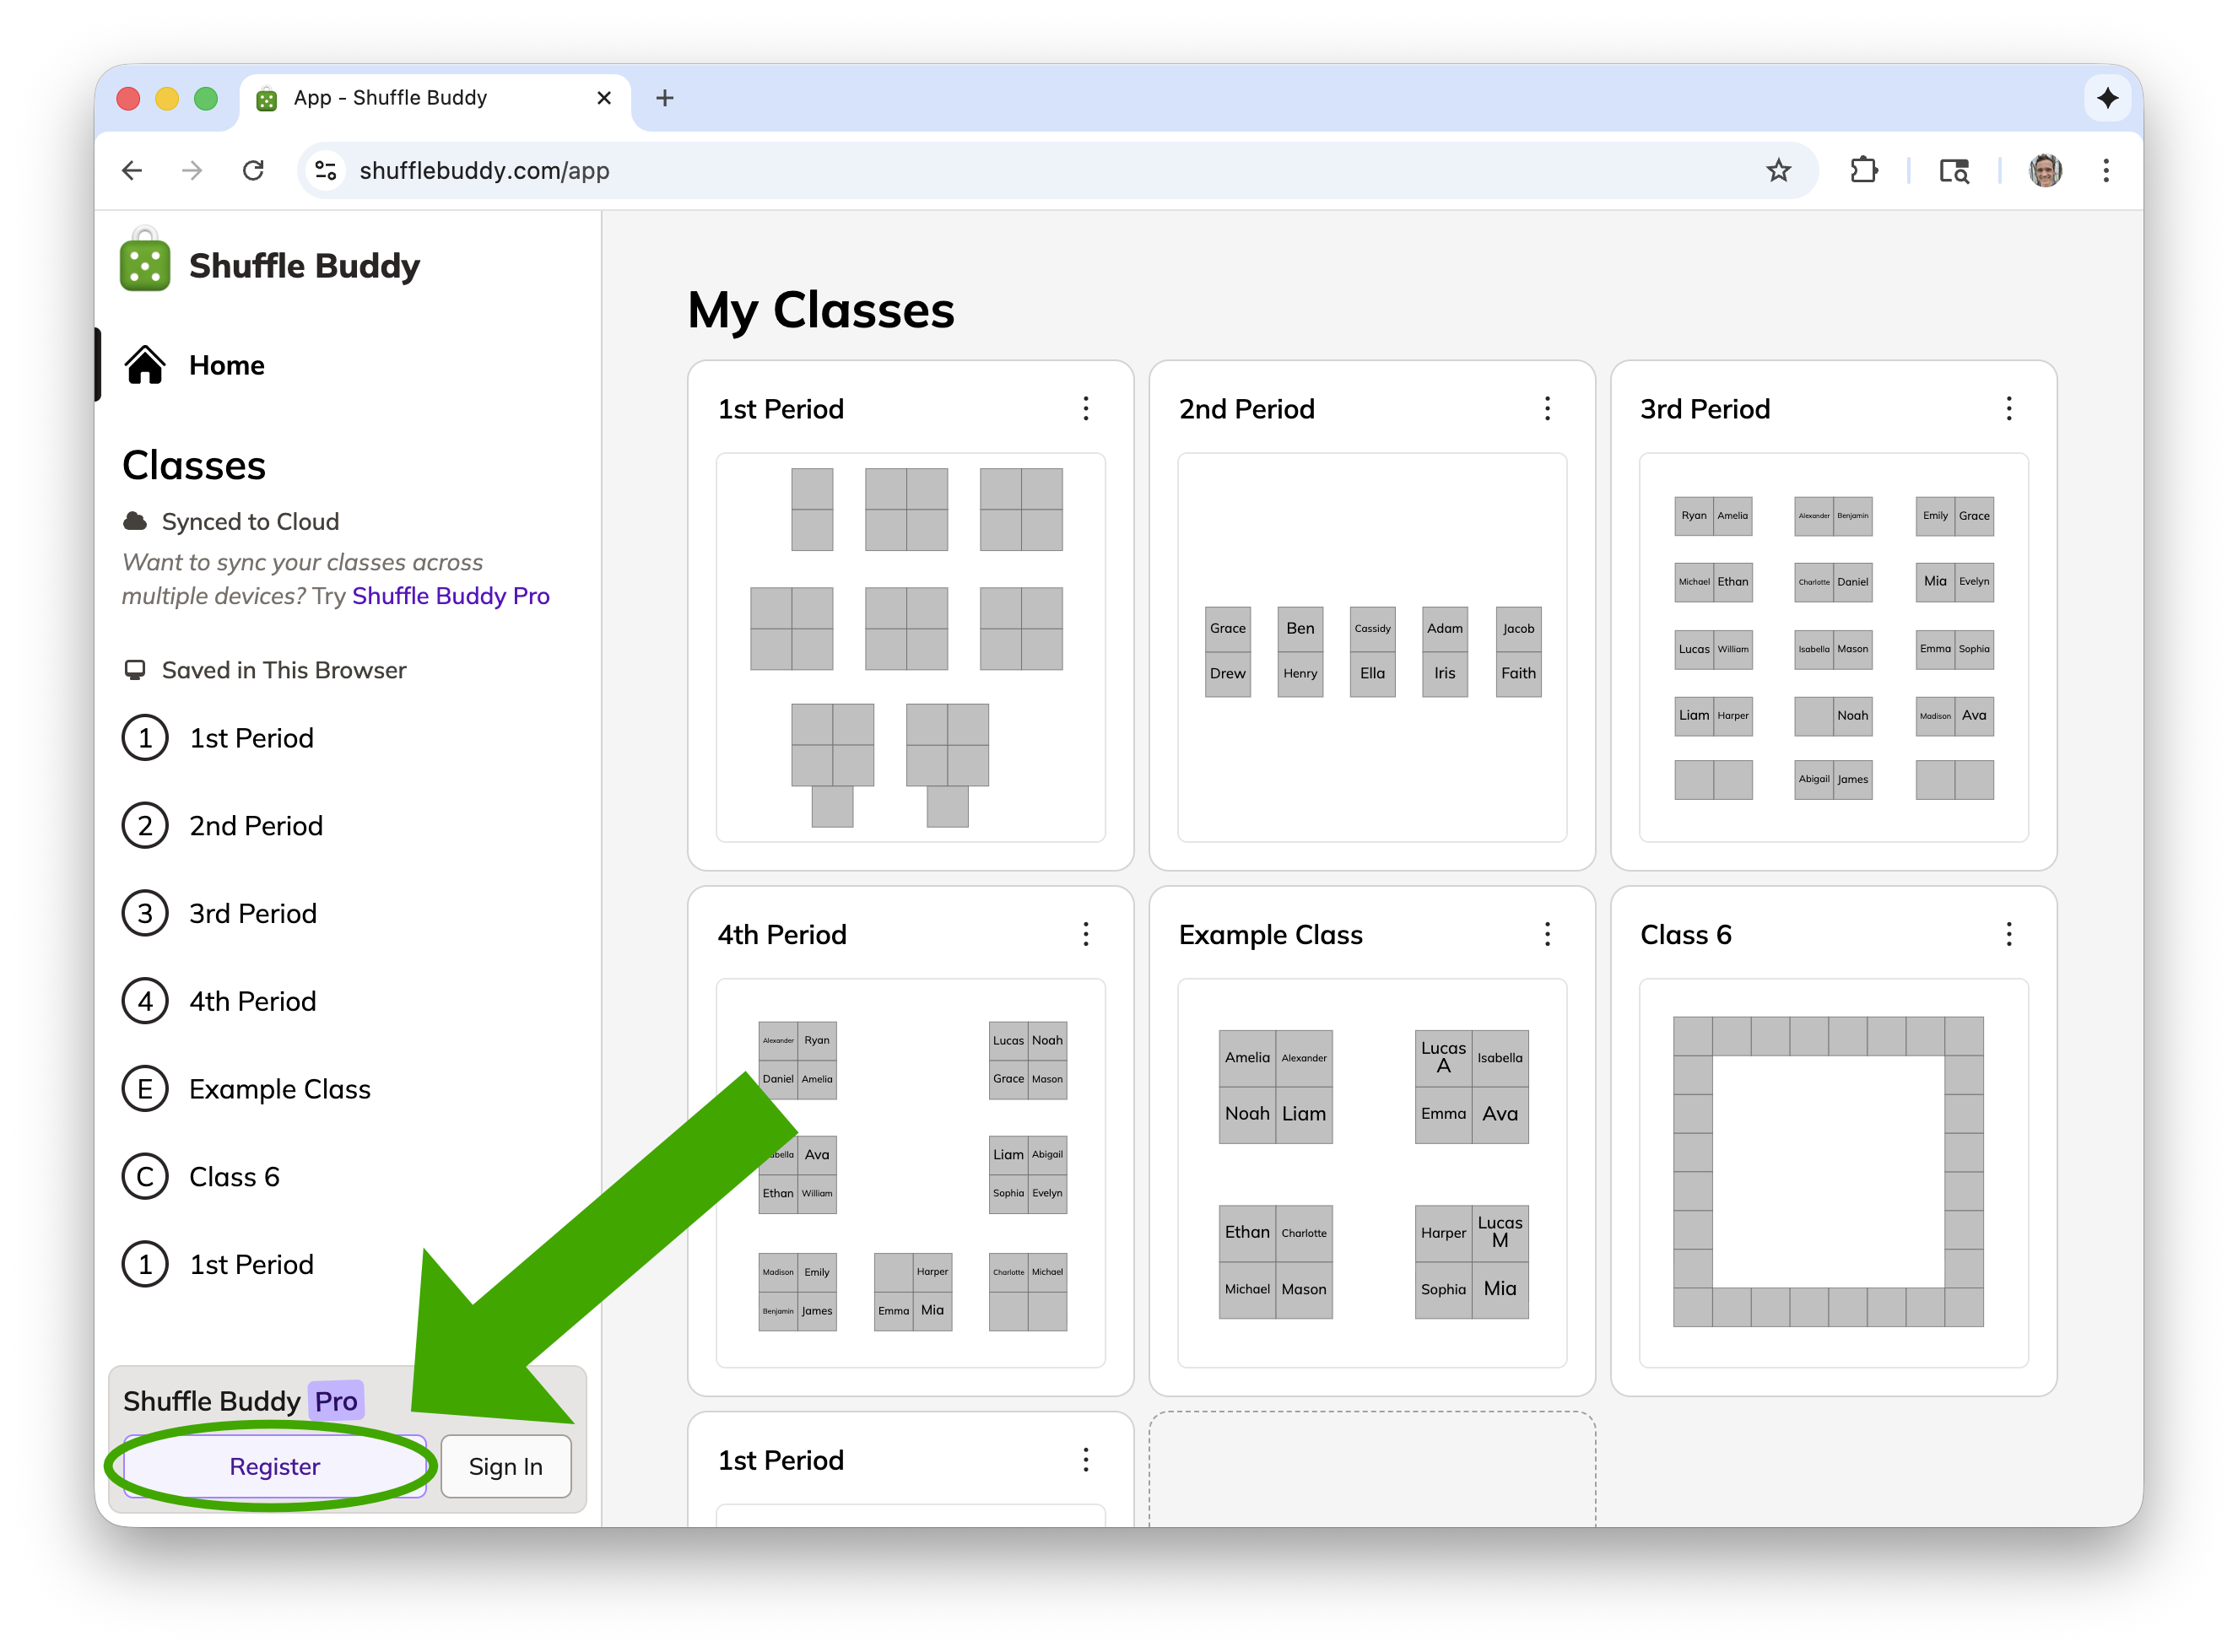Viewport: 2238px width, 1652px height.
Task: Open the Class 6 card options menu
Action: (x=2008, y=935)
